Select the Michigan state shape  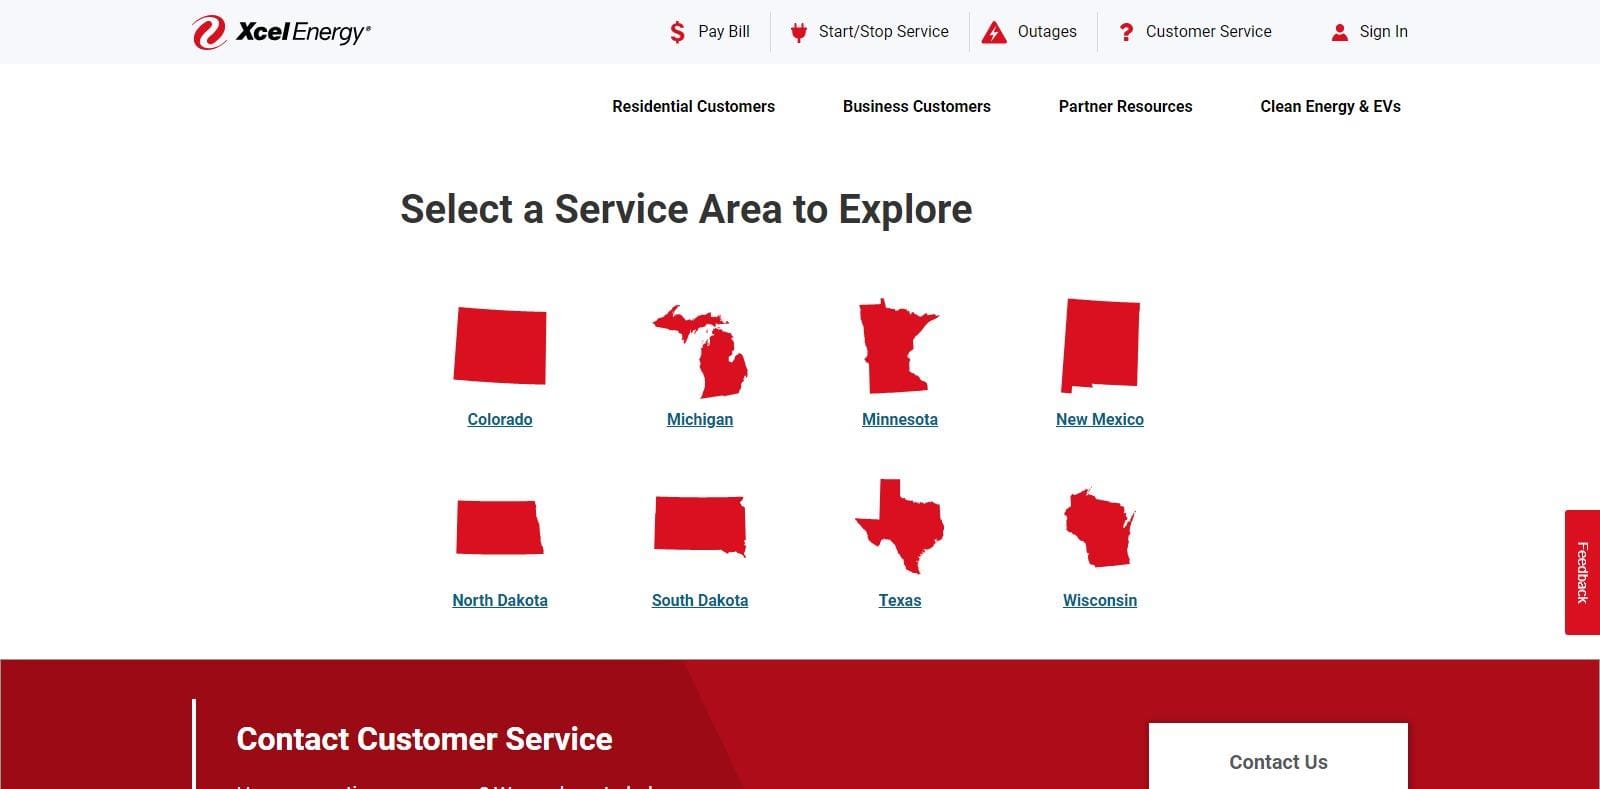click(700, 351)
